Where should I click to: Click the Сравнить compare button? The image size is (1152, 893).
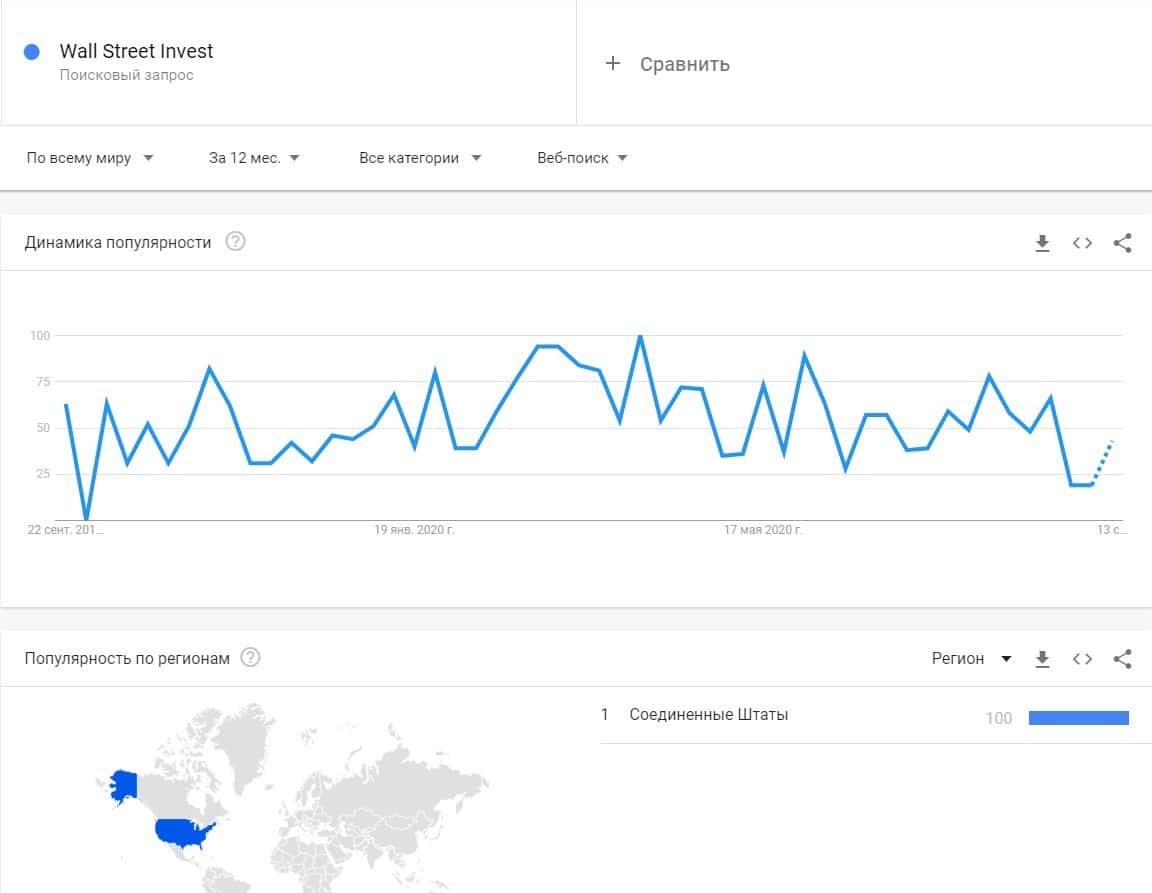[684, 64]
